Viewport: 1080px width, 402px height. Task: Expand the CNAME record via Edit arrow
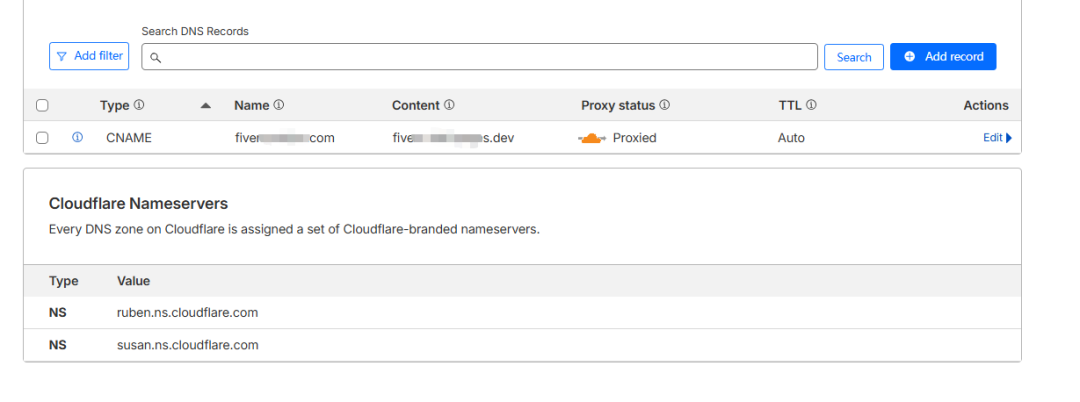click(1008, 138)
